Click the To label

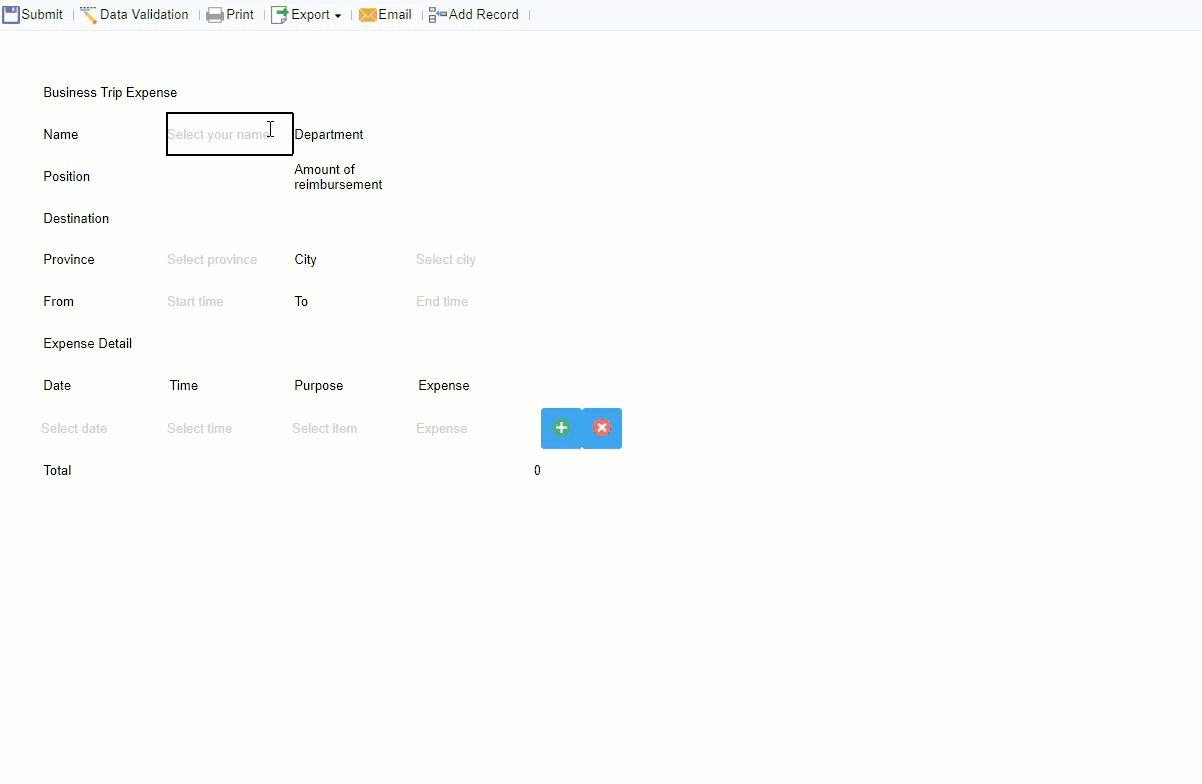[x=301, y=302]
